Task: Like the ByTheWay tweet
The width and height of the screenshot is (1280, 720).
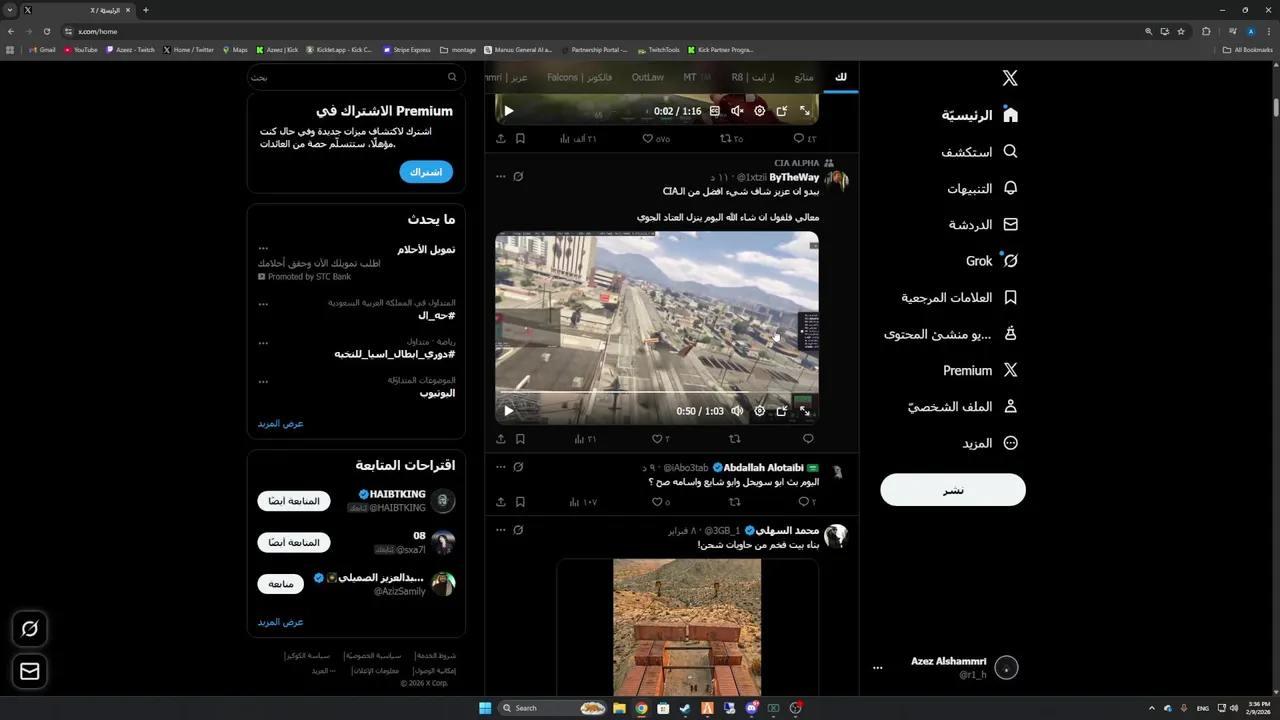Action: click(x=661, y=439)
